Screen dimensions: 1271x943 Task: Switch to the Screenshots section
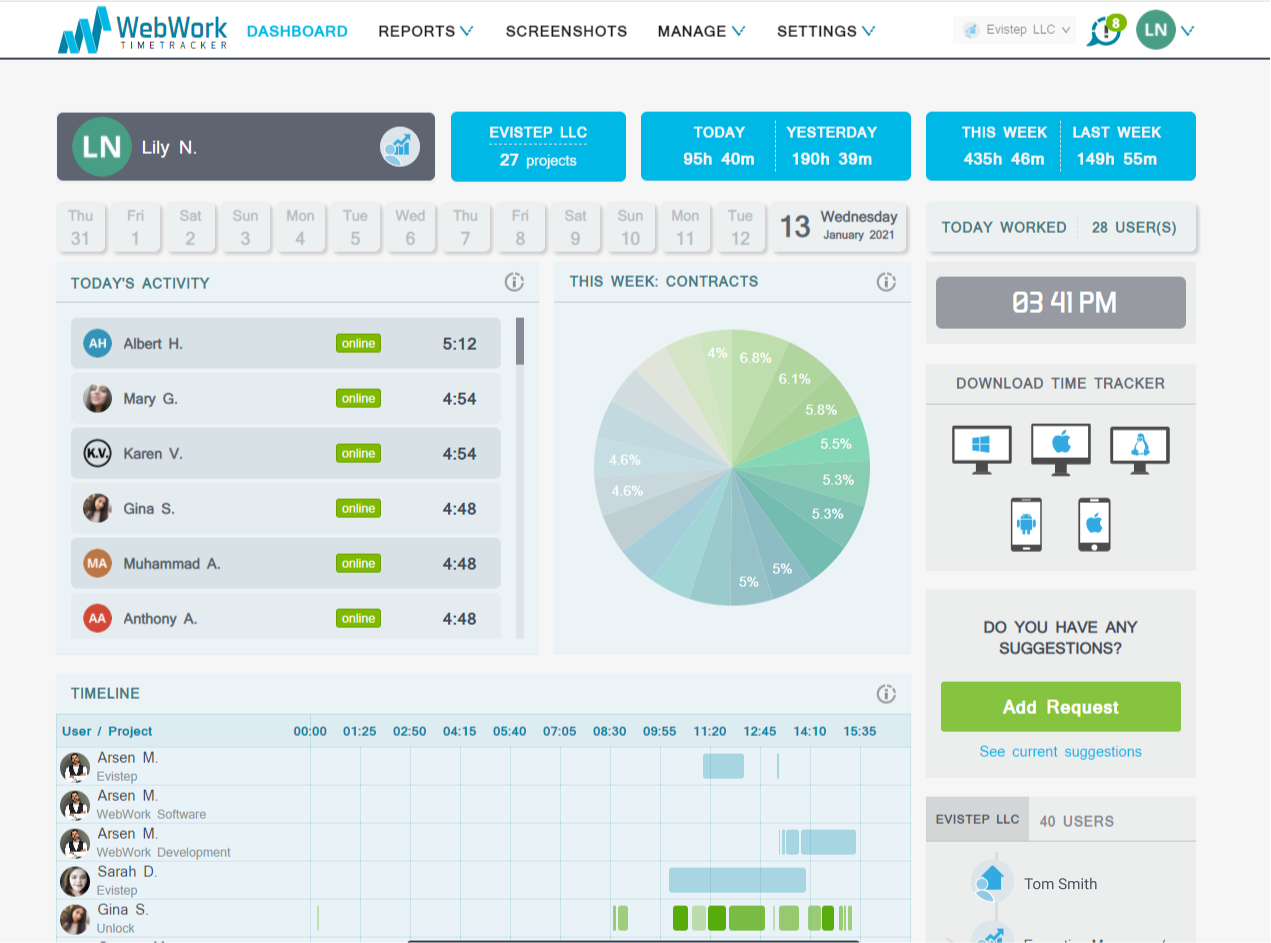[566, 31]
